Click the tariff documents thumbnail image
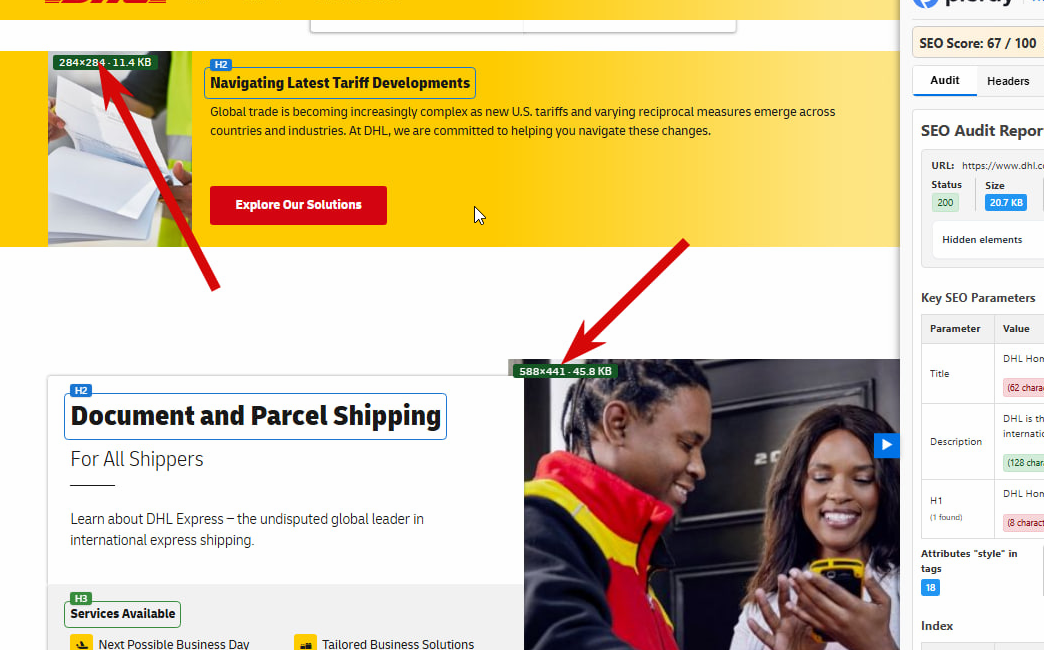 pos(120,149)
